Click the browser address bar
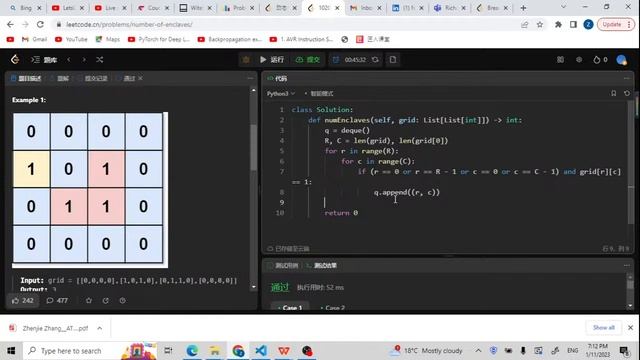This screenshot has height=360, width=640. click(x=286, y=25)
